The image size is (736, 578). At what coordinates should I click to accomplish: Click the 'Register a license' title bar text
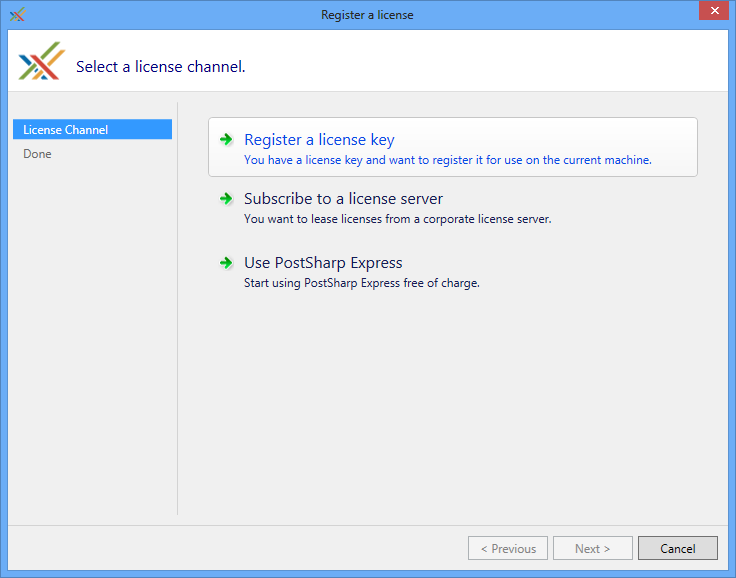[367, 15]
